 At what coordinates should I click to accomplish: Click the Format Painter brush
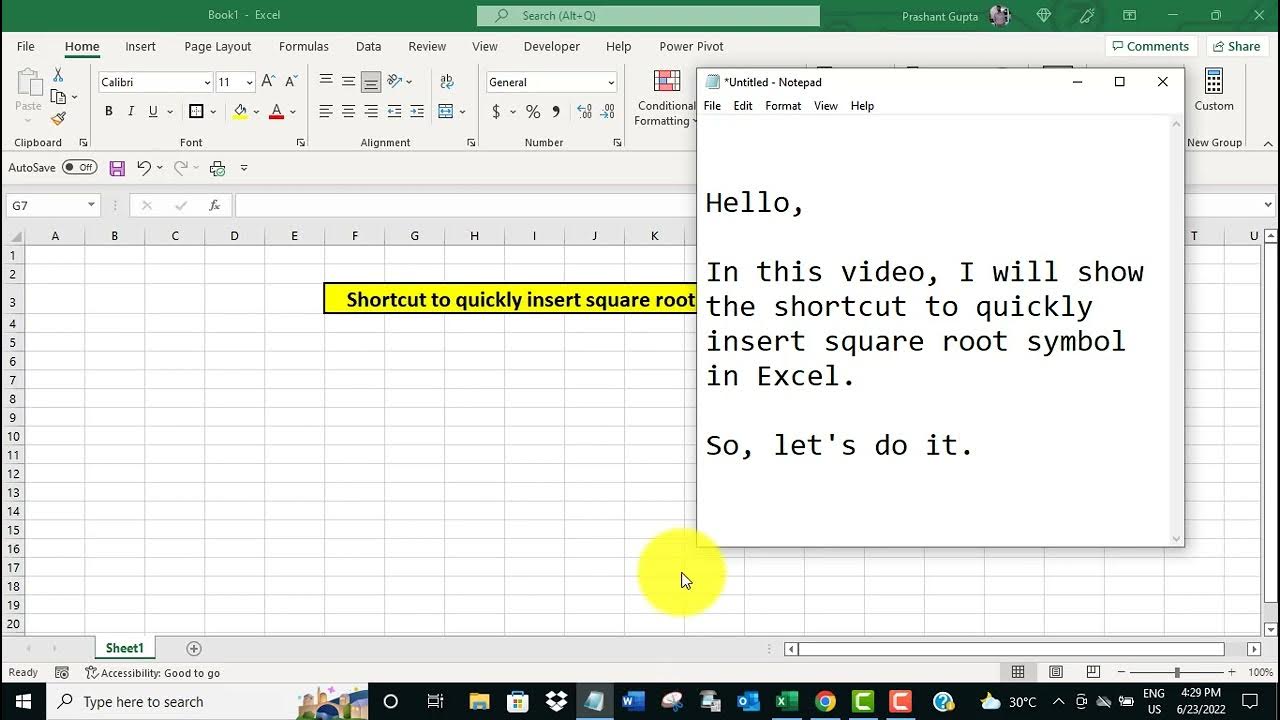tap(58, 118)
